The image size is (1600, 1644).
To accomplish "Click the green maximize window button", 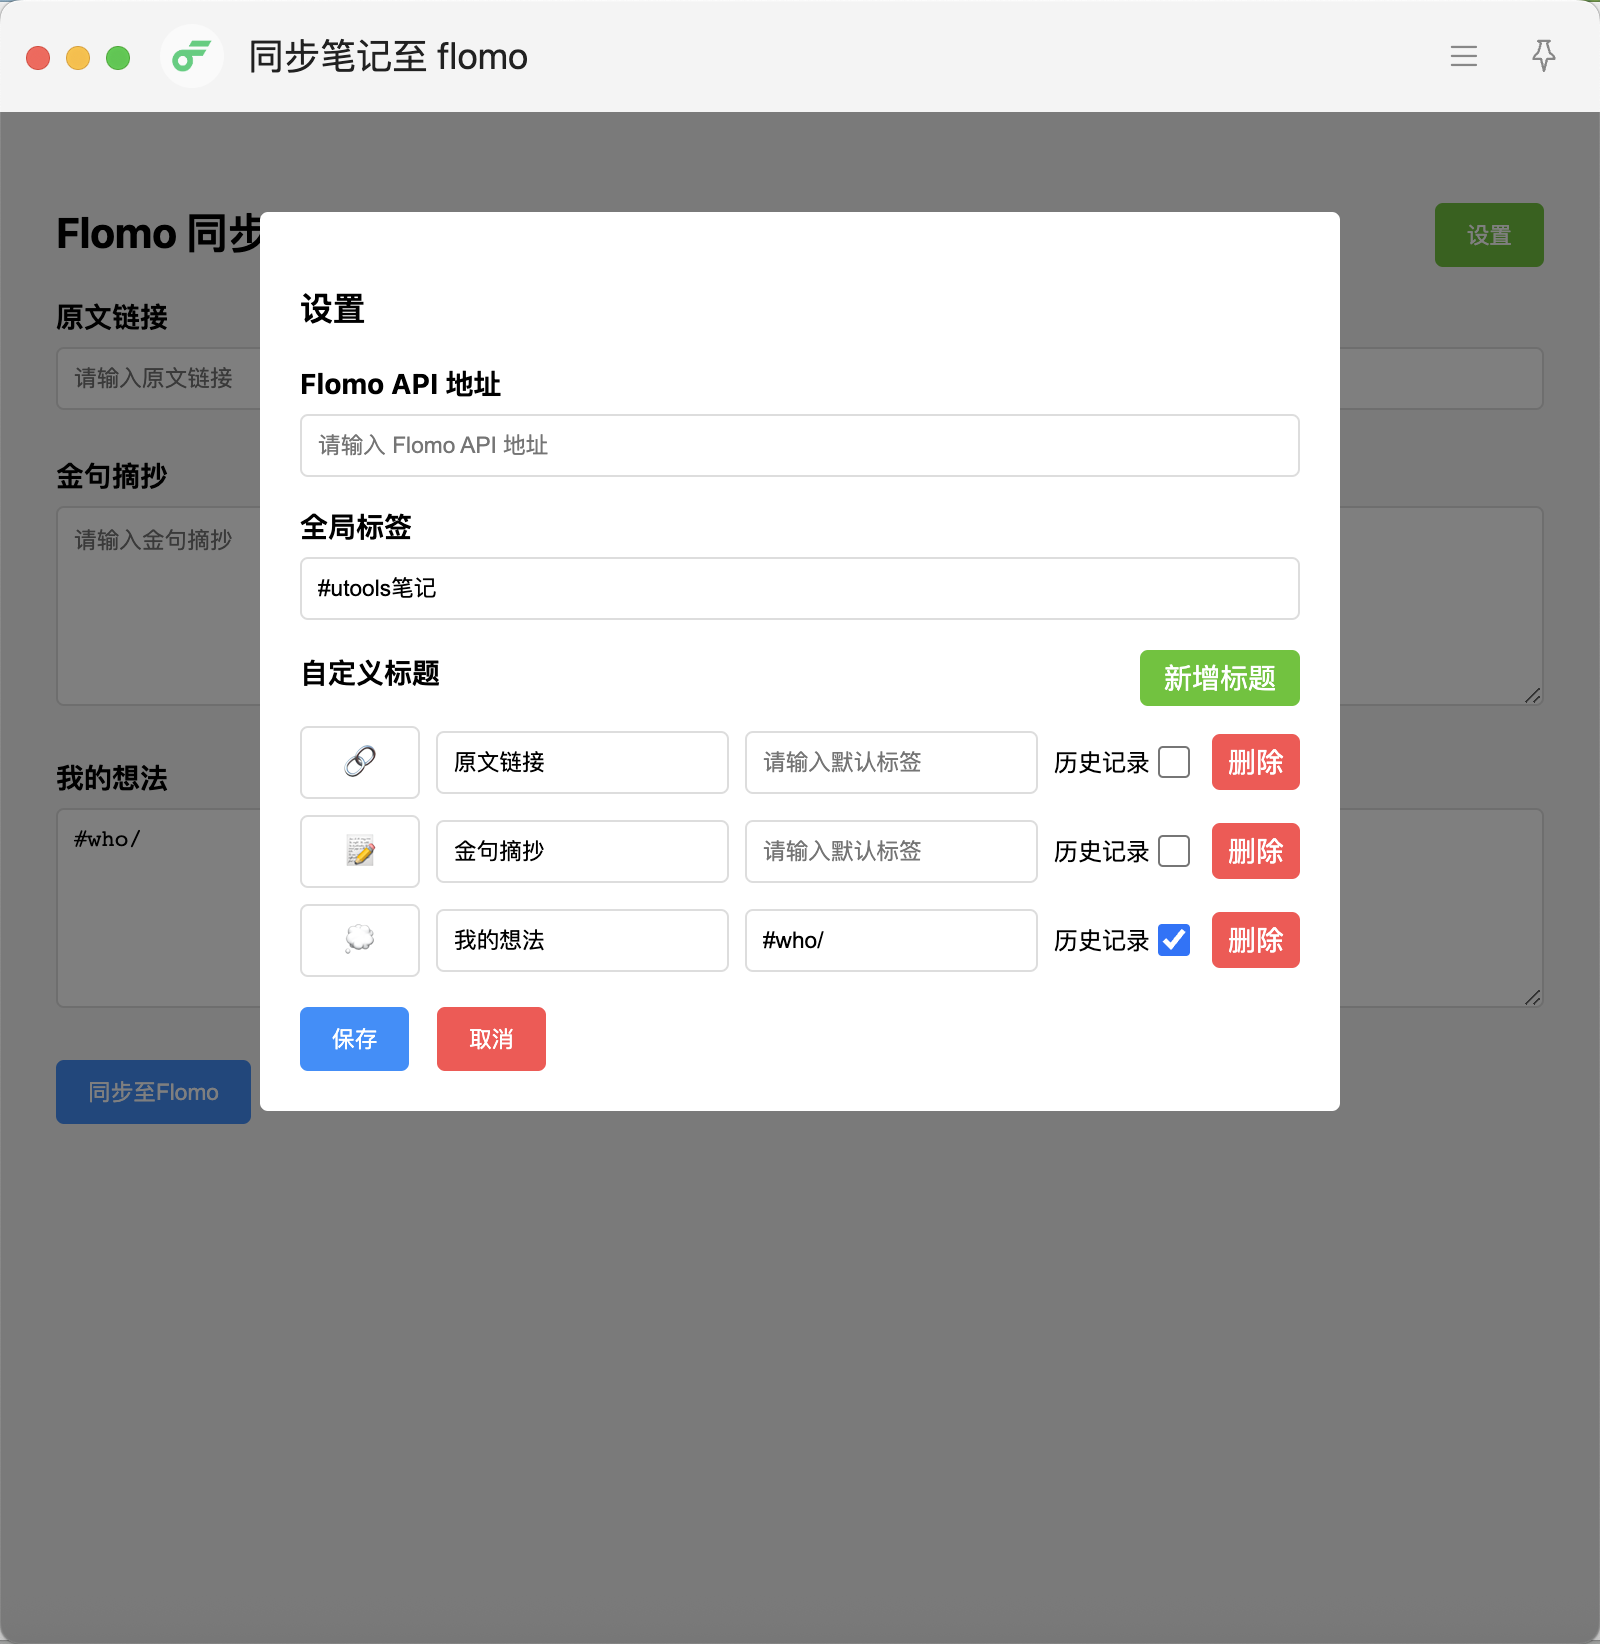I will 118,58.
